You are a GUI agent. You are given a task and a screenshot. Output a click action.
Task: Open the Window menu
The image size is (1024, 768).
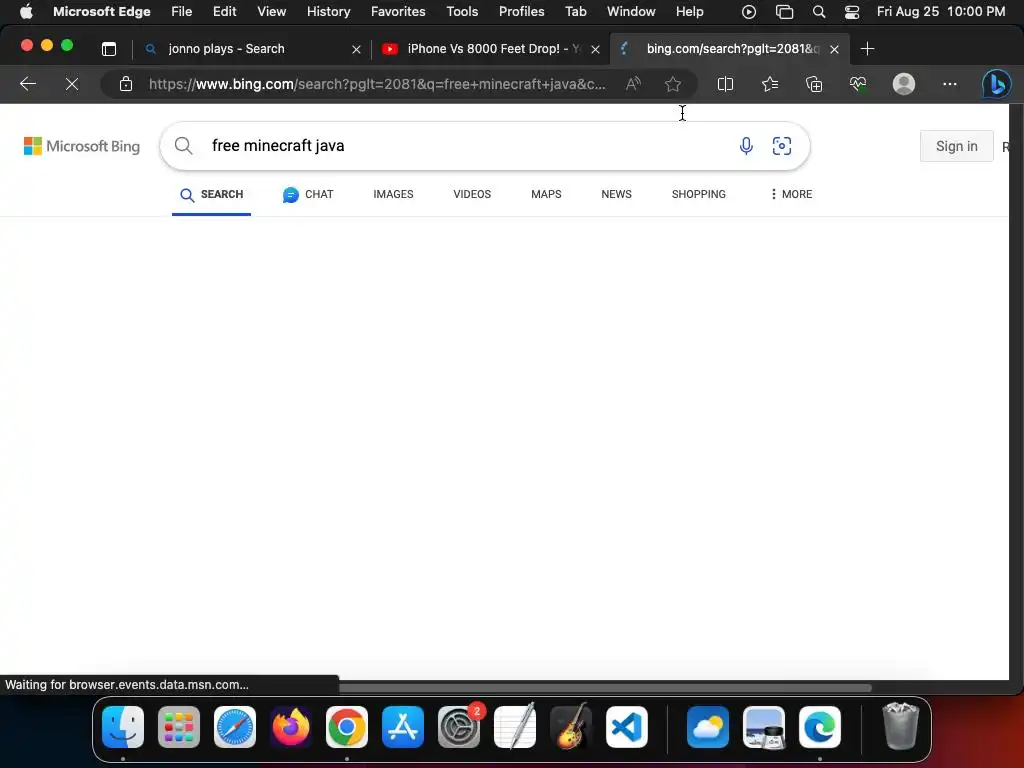click(x=631, y=12)
